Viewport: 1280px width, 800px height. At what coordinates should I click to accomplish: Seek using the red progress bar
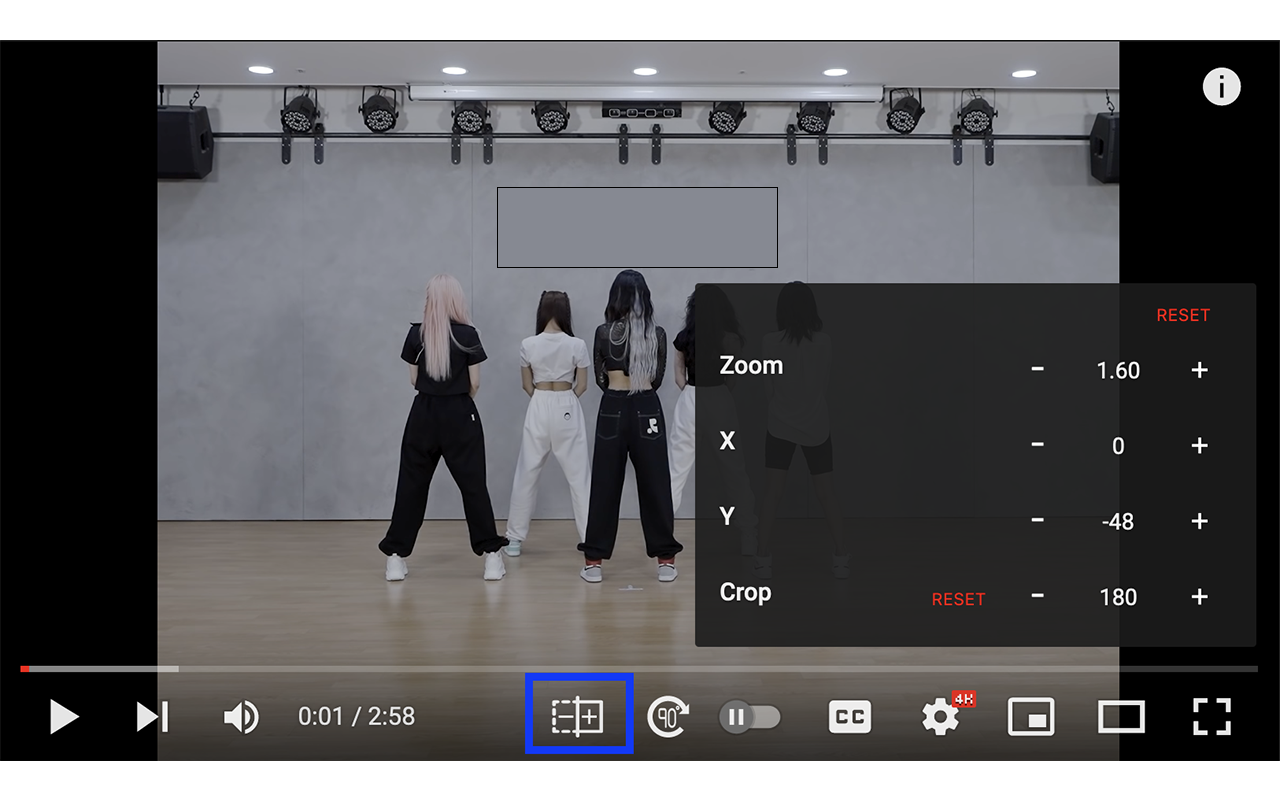click(400, 668)
